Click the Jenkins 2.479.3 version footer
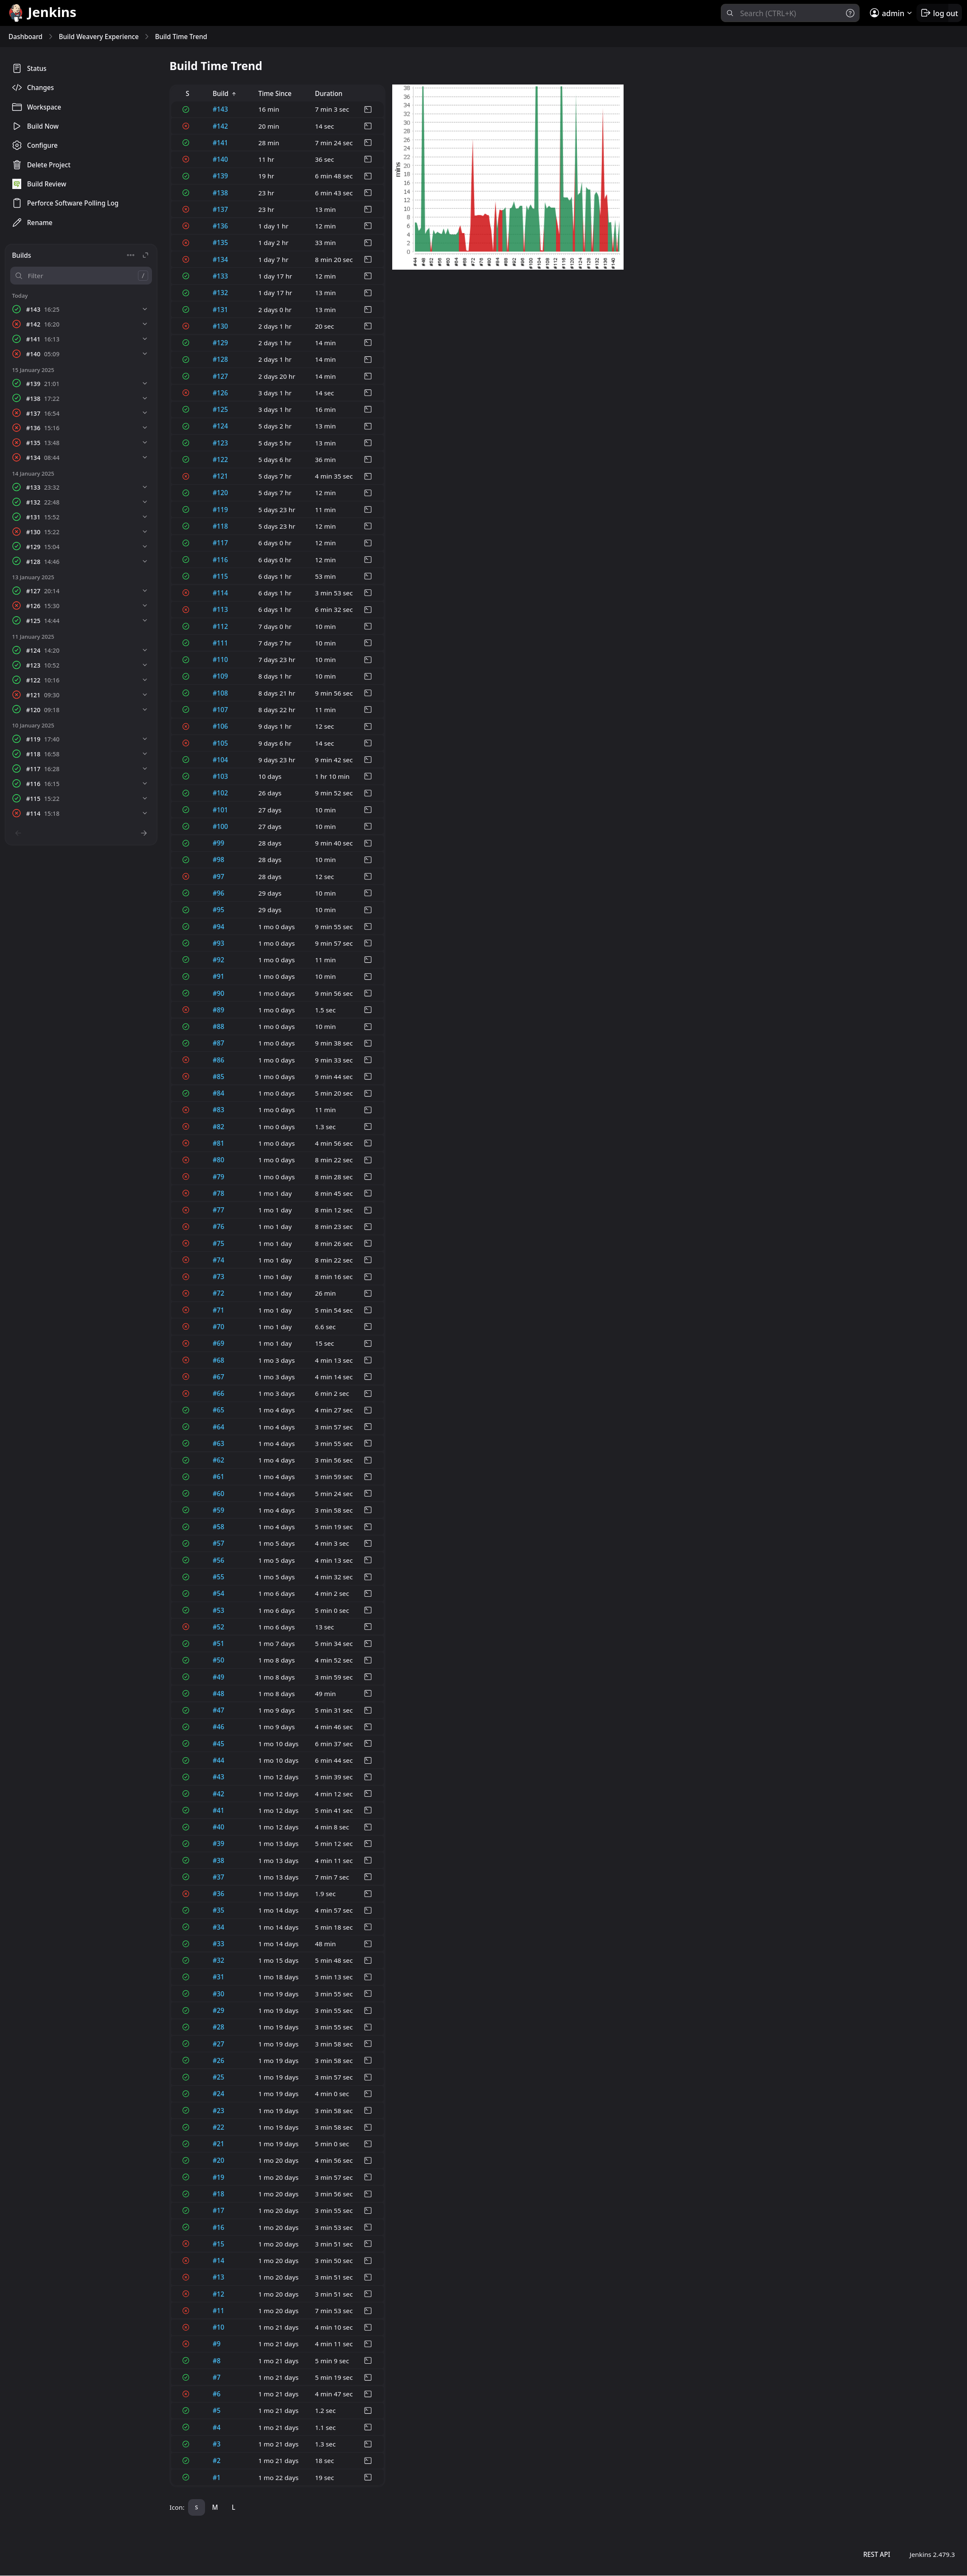This screenshot has height=2576, width=967. coord(932,2554)
